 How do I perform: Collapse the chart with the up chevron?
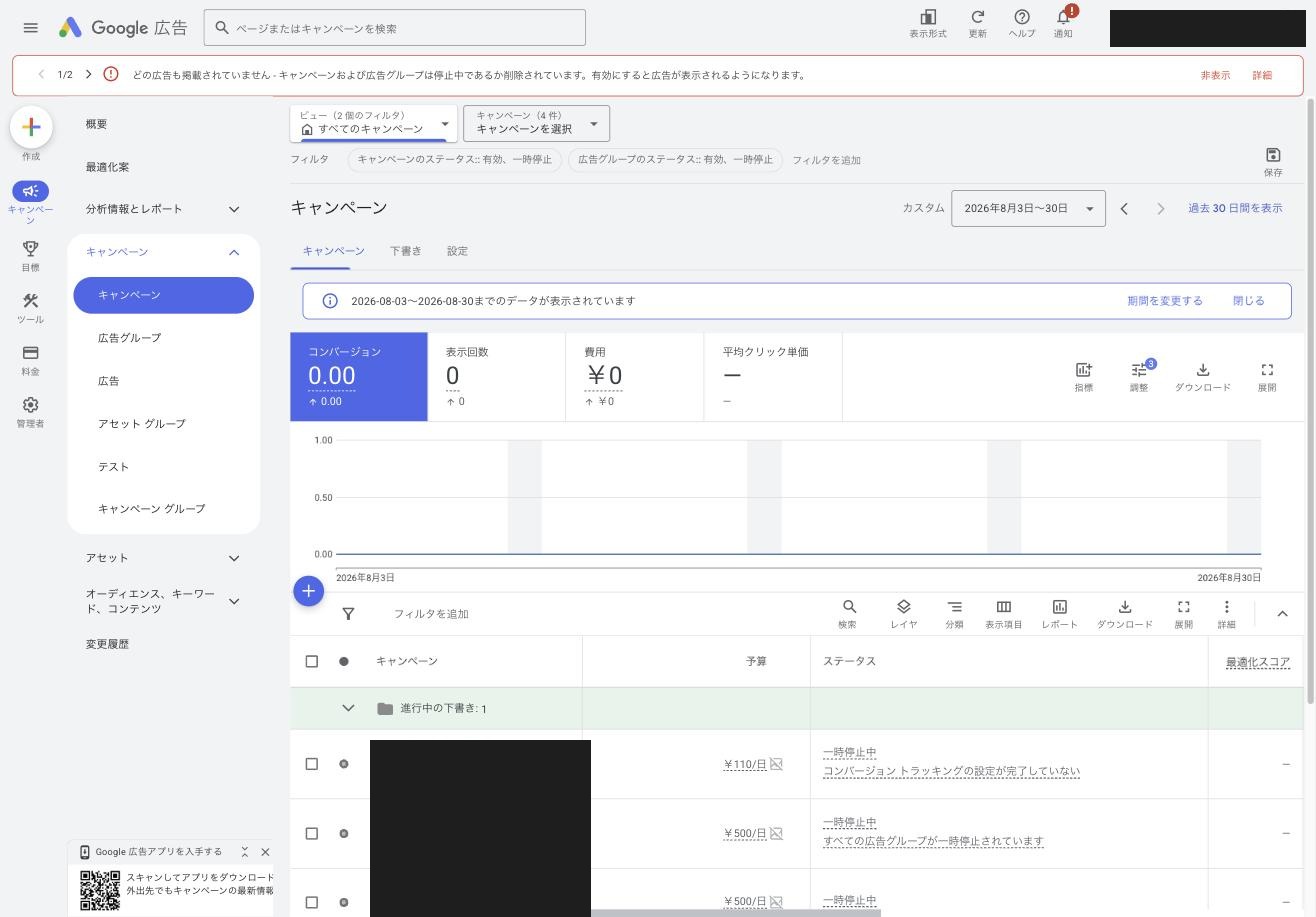1282,614
